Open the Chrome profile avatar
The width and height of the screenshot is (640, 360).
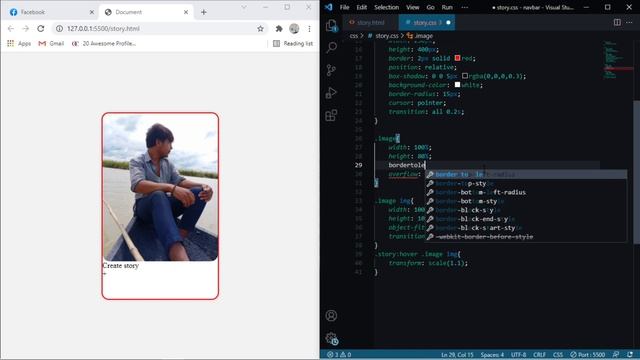pos(294,29)
